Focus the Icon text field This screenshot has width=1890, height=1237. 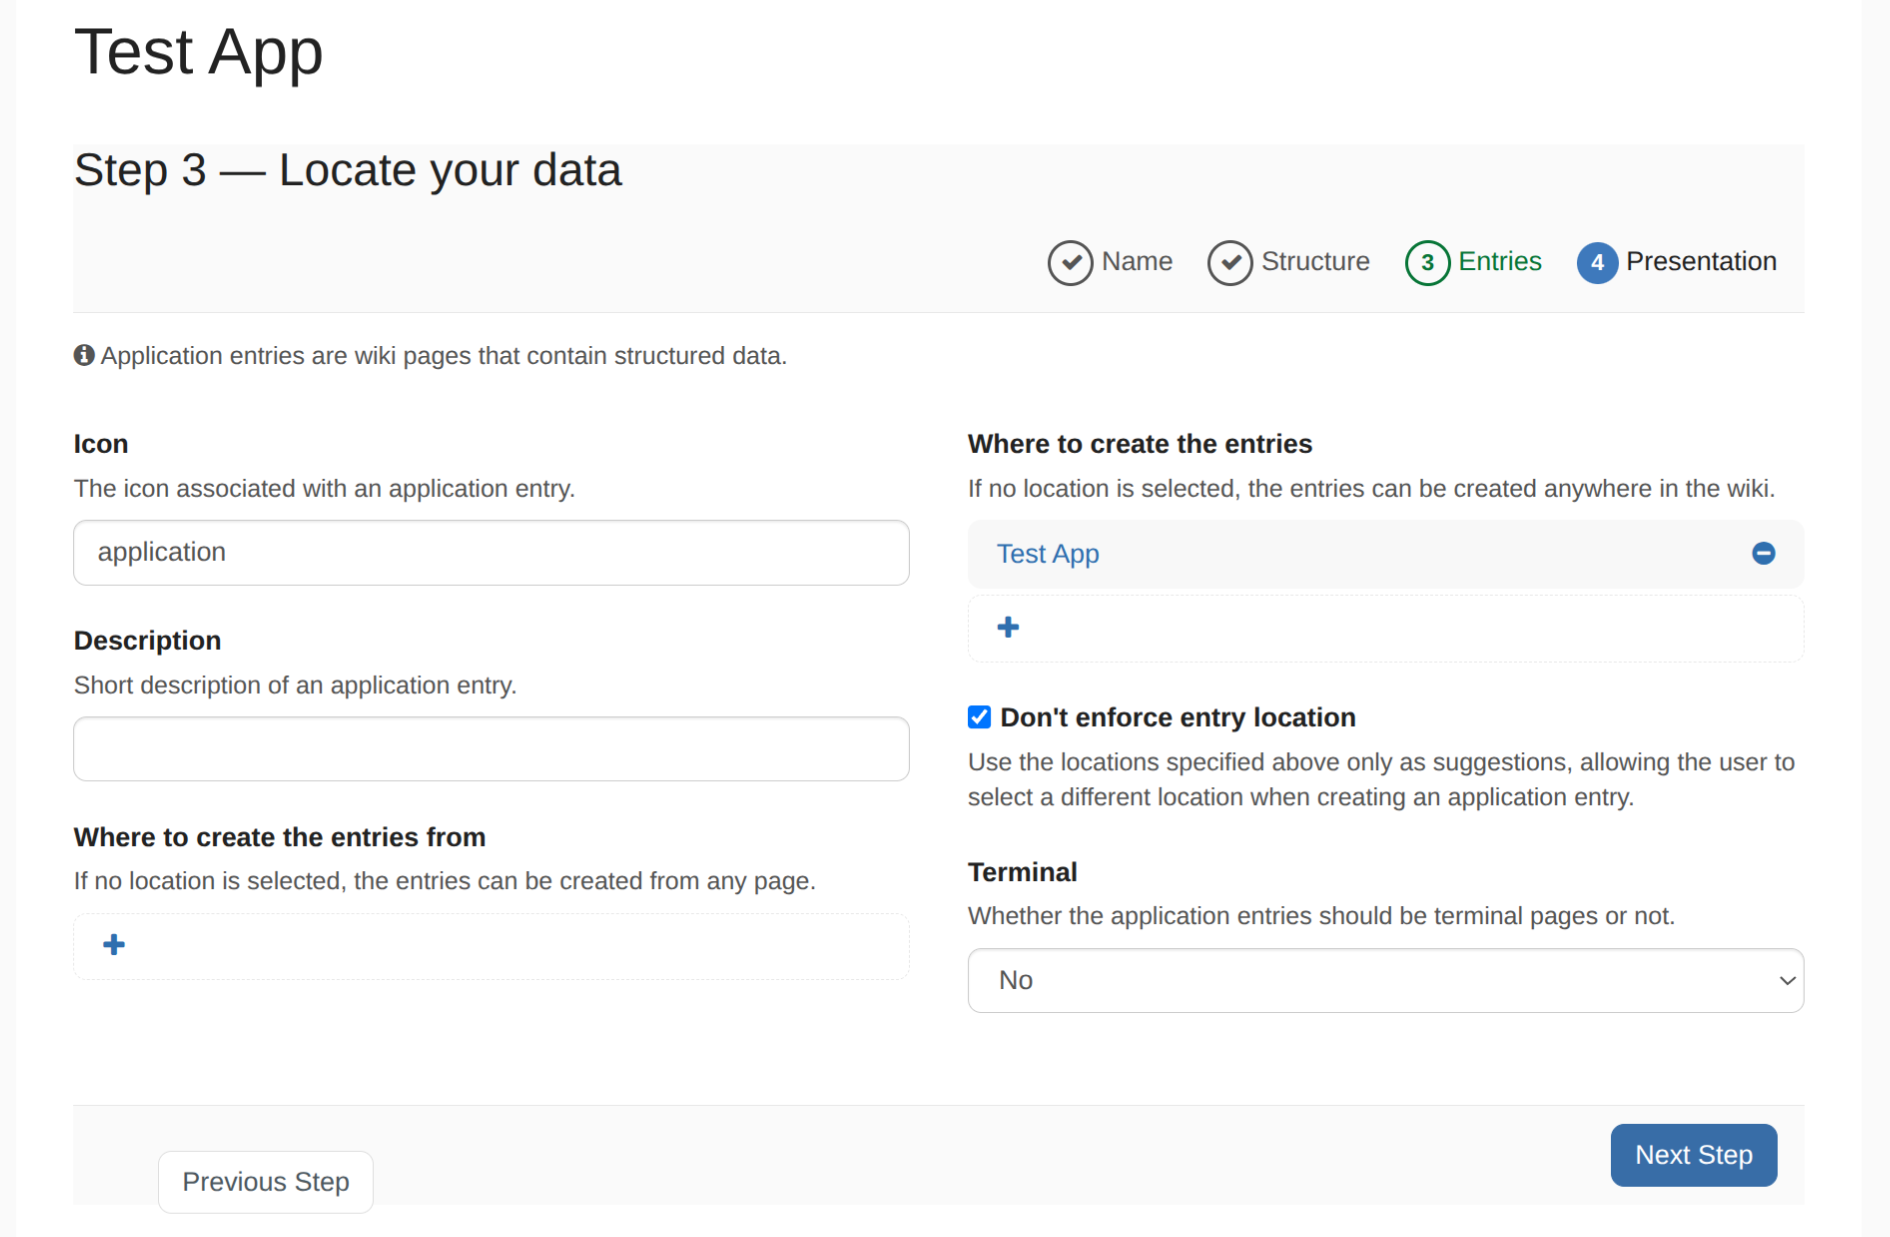(x=491, y=552)
